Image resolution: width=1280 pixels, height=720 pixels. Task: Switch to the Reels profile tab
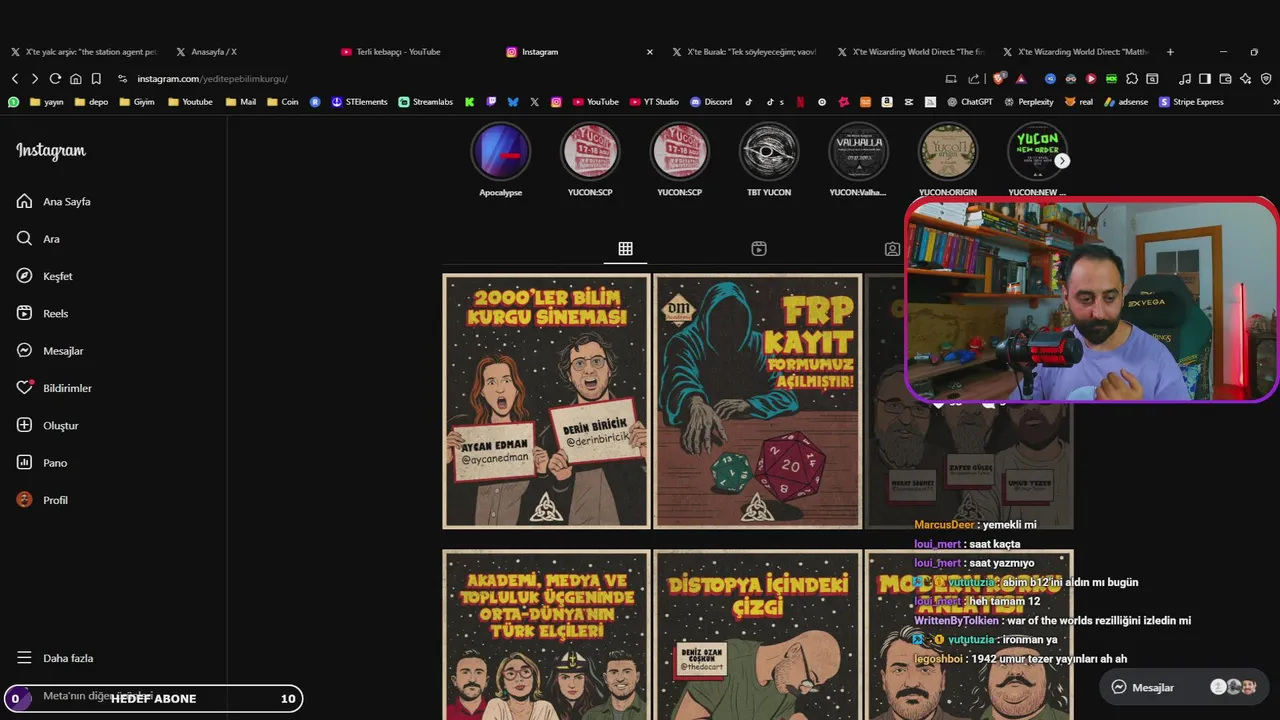tap(759, 249)
